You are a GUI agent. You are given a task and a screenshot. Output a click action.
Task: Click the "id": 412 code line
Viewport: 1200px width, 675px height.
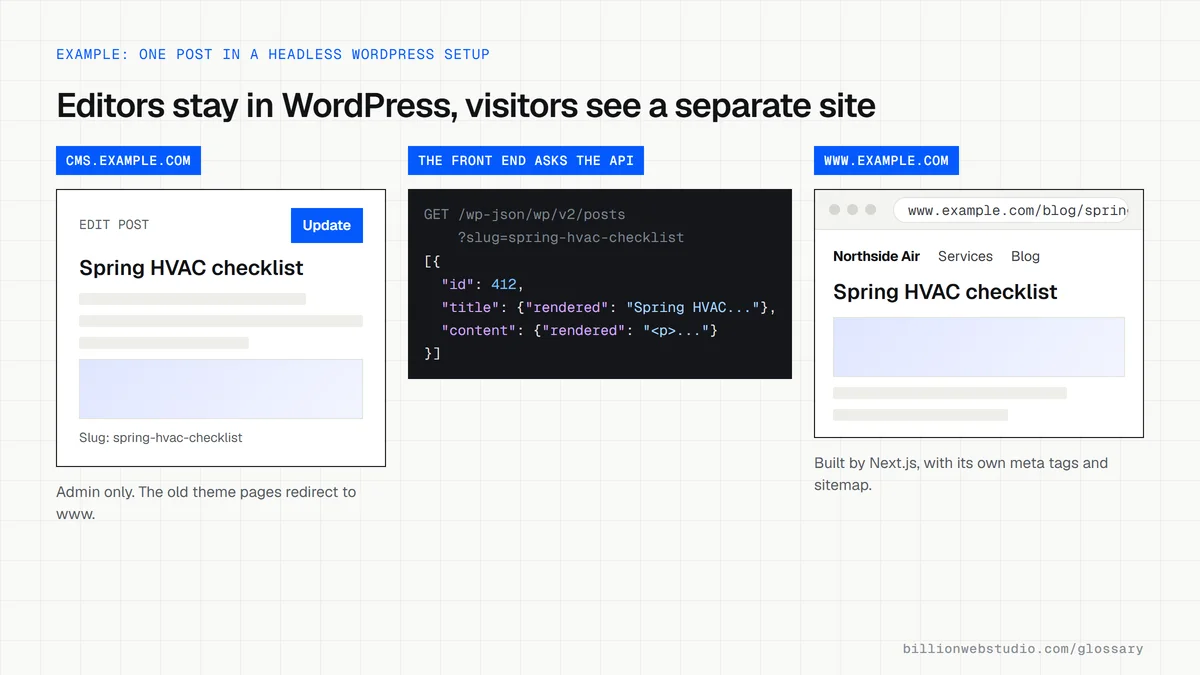coord(482,284)
